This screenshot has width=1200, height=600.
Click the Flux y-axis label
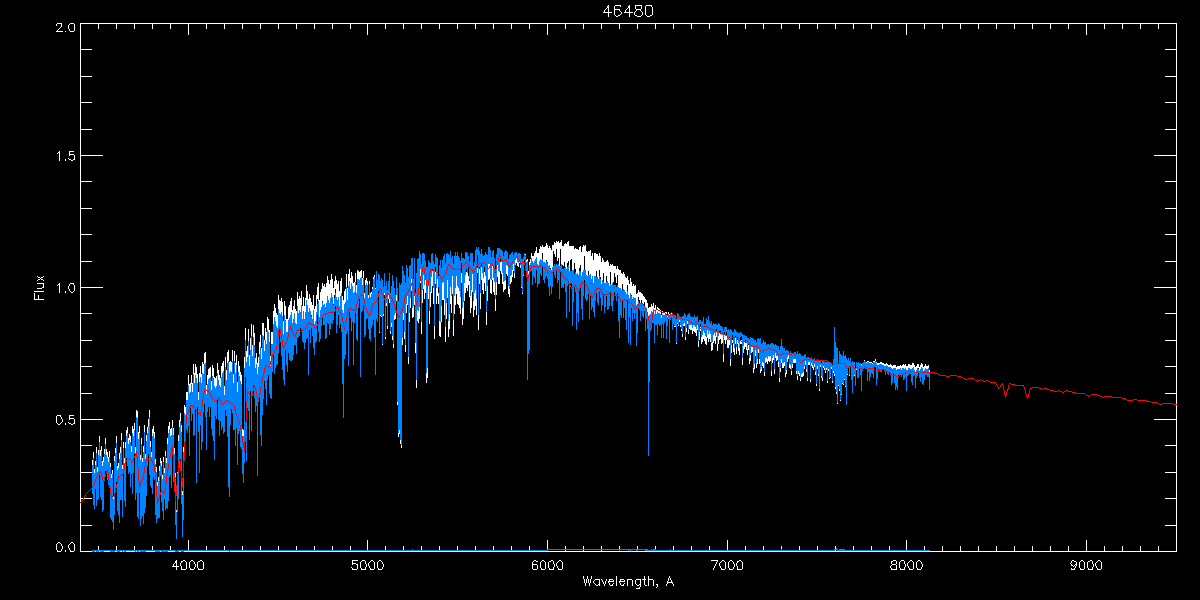[39, 288]
